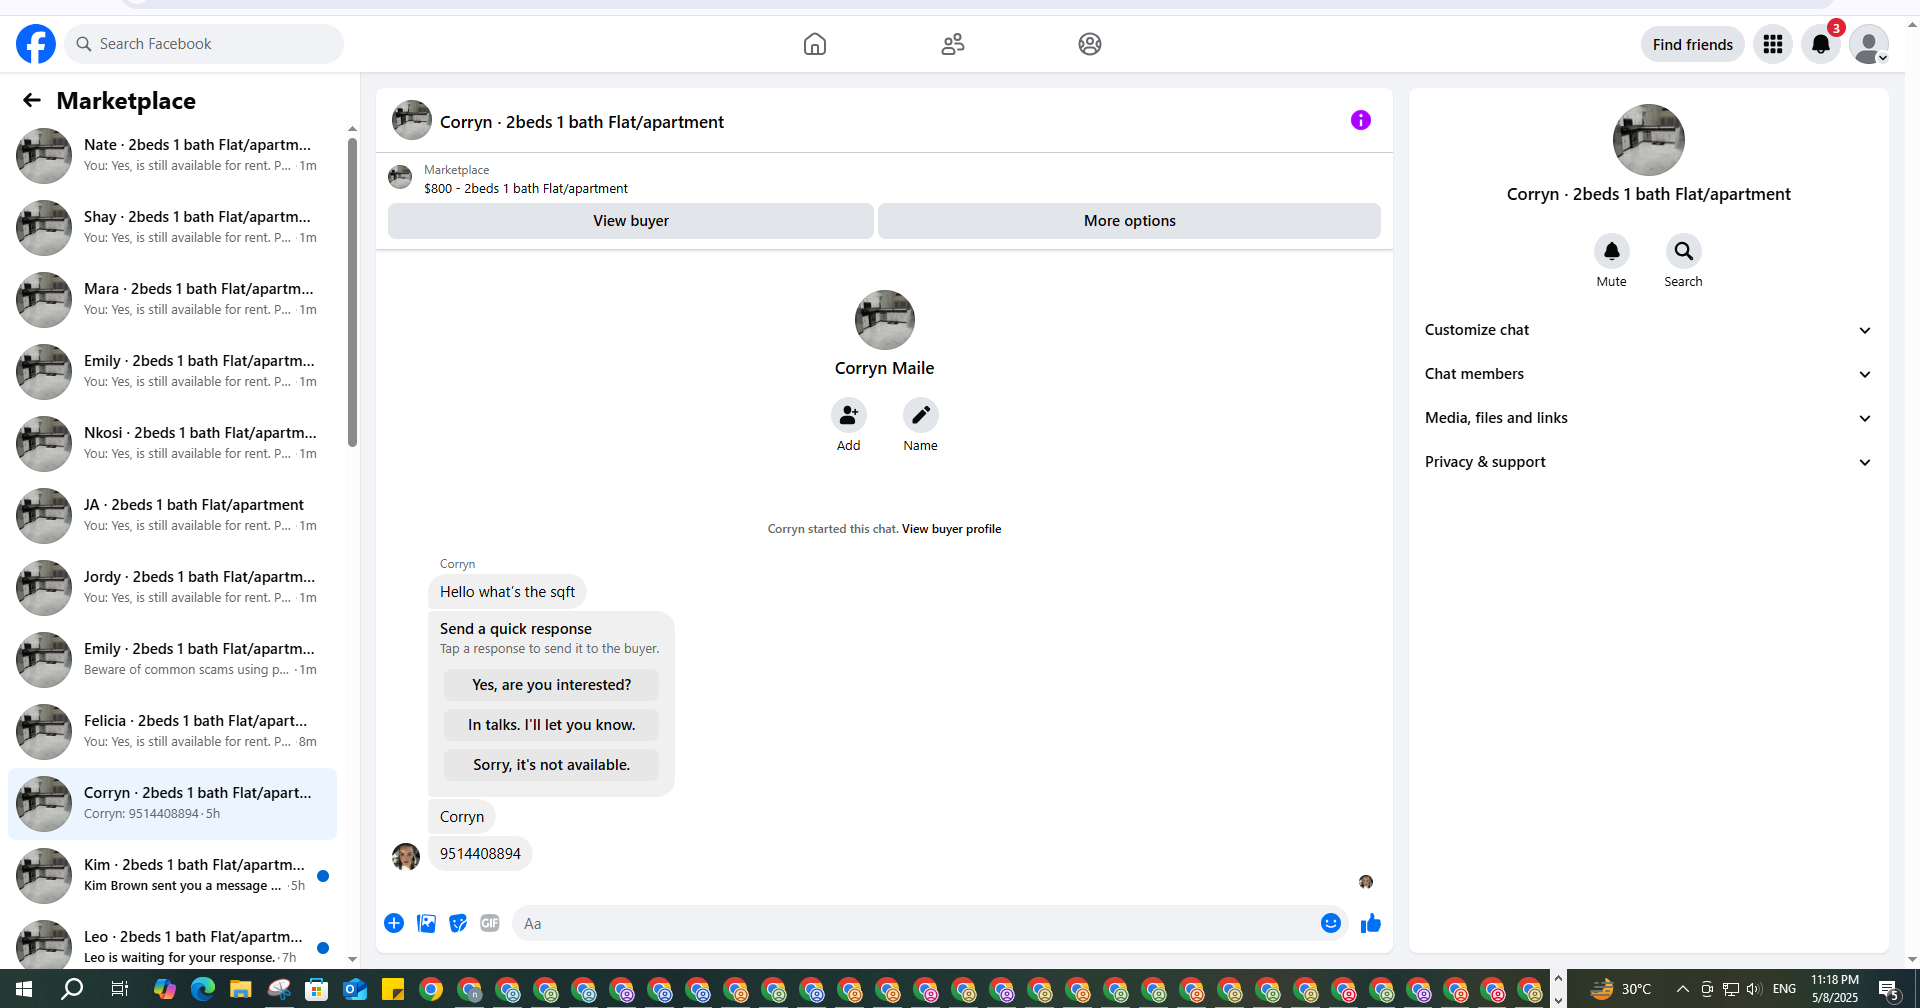The width and height of the screenshot is (1920, 1008).
Task: Open the Windows Start menu
Action: click(24, 989)
